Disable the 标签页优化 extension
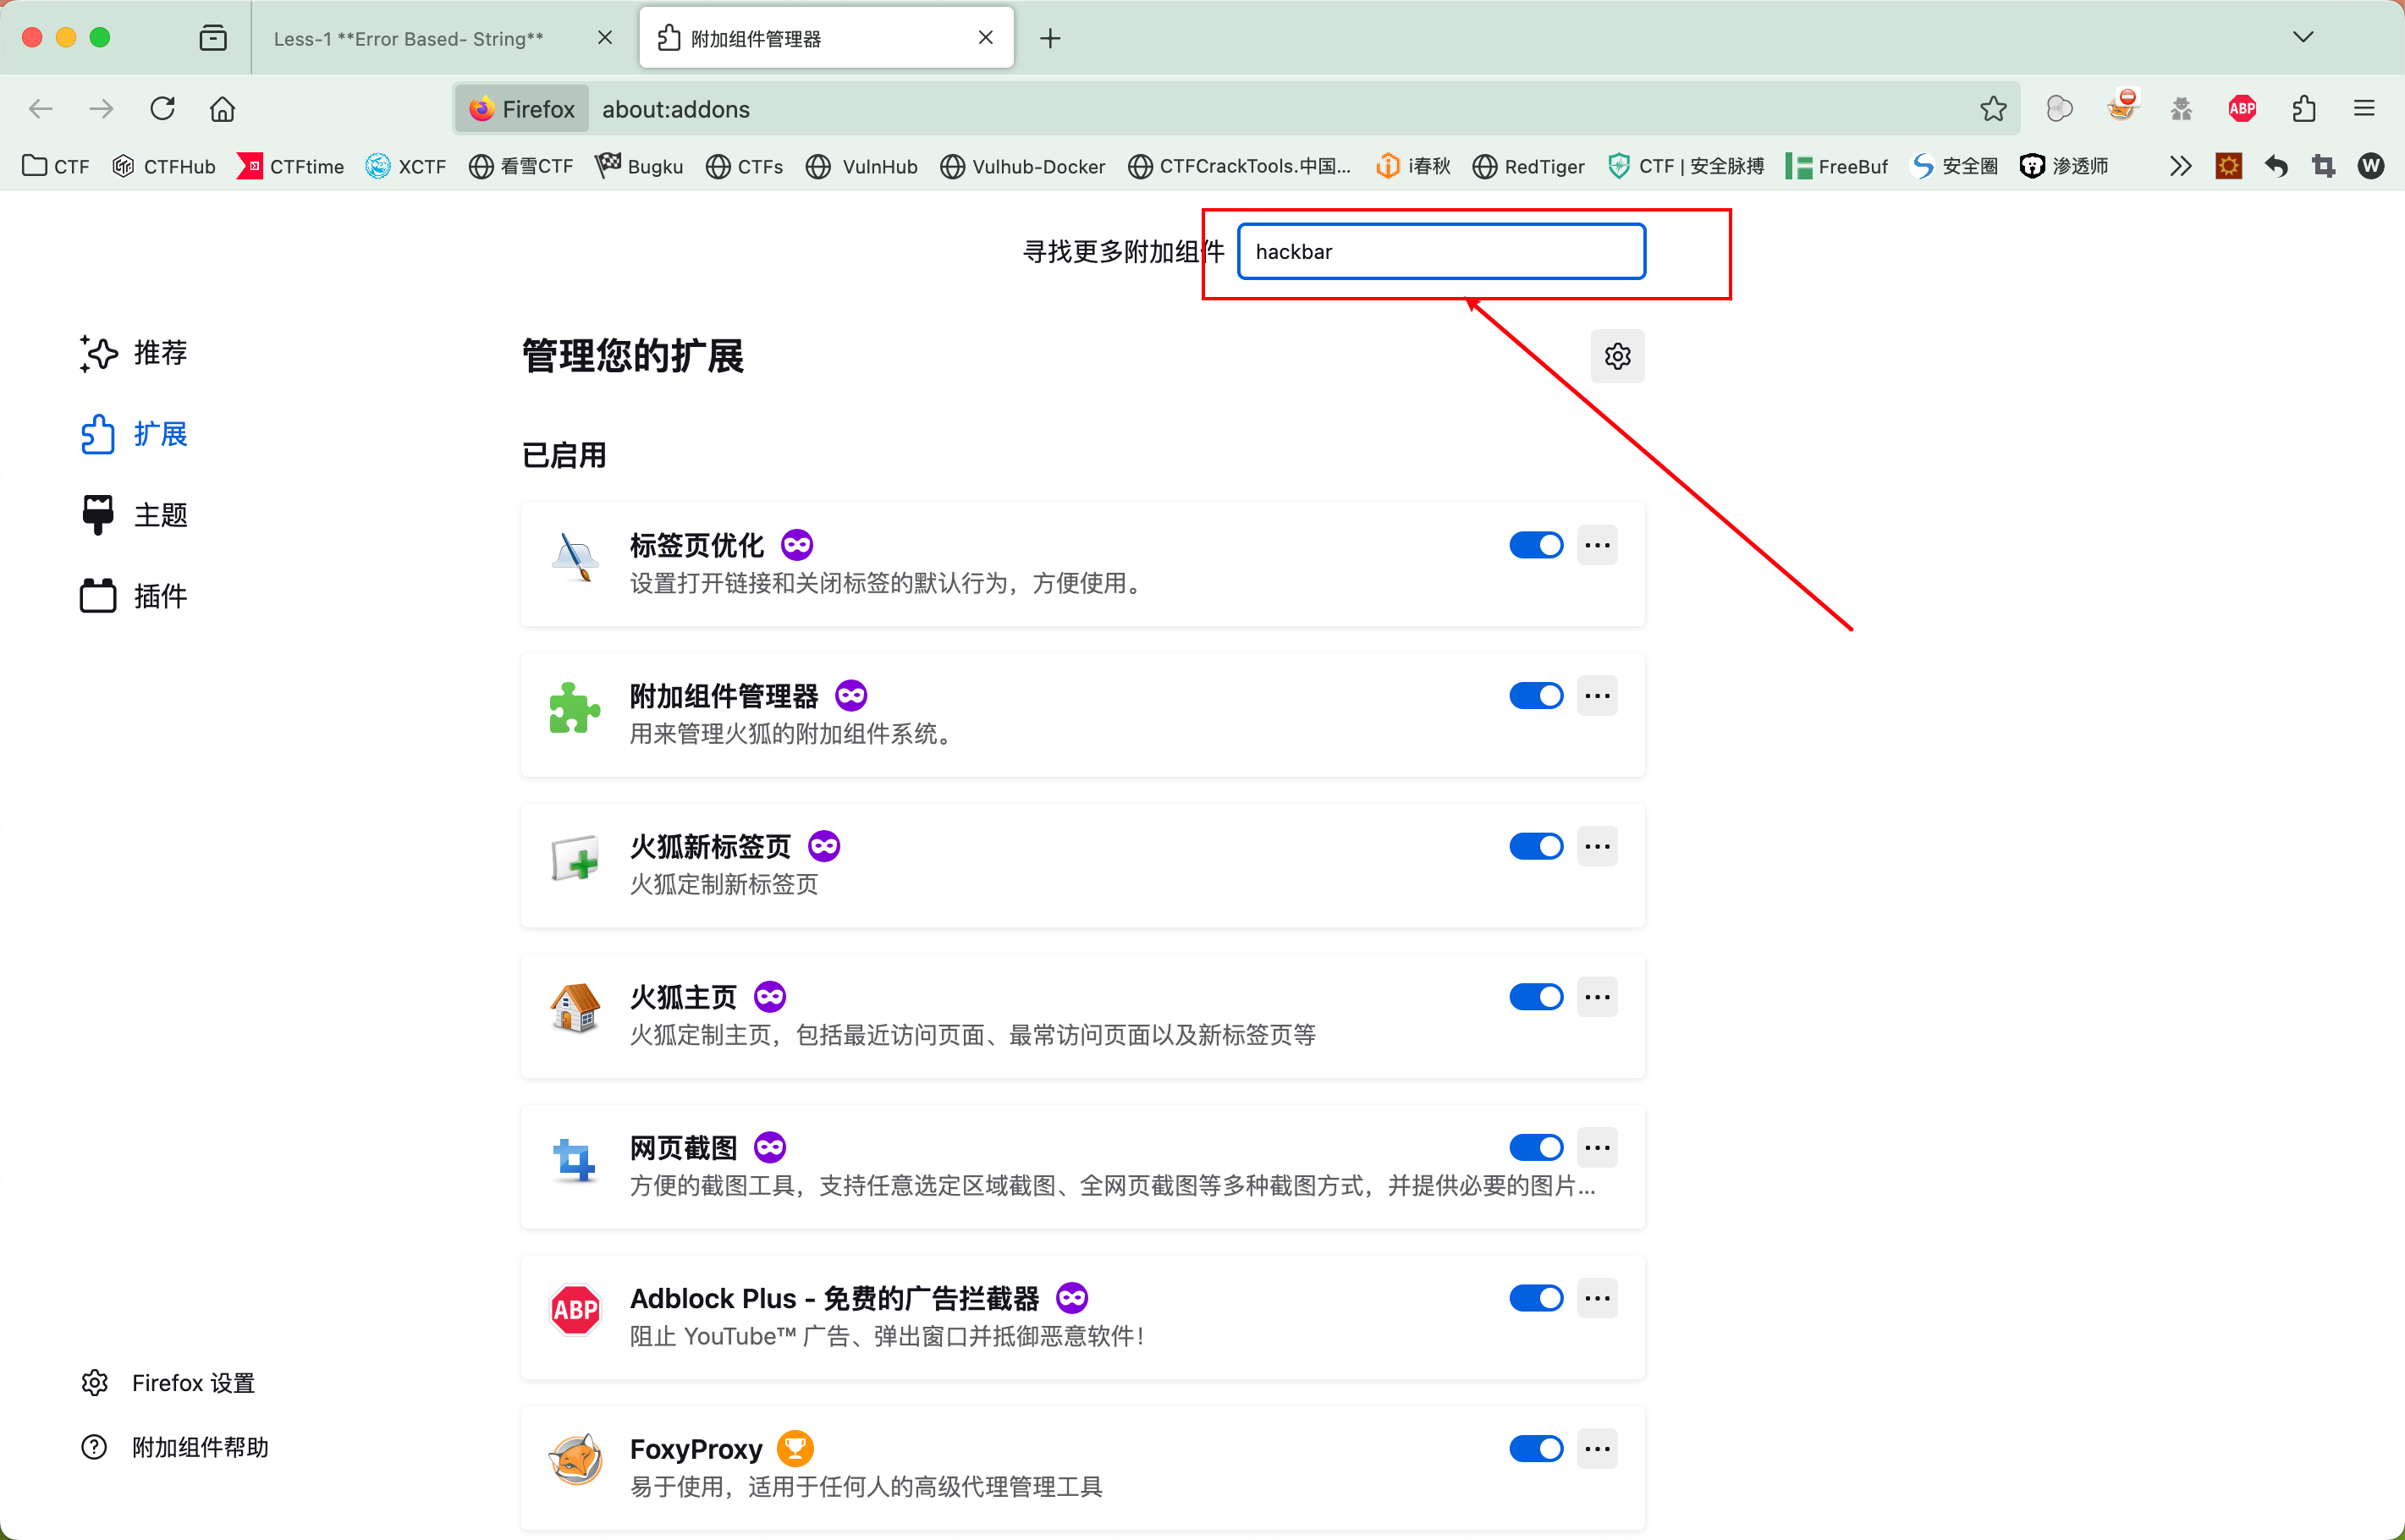2405x1540 pixels. tap(1536, 545)
